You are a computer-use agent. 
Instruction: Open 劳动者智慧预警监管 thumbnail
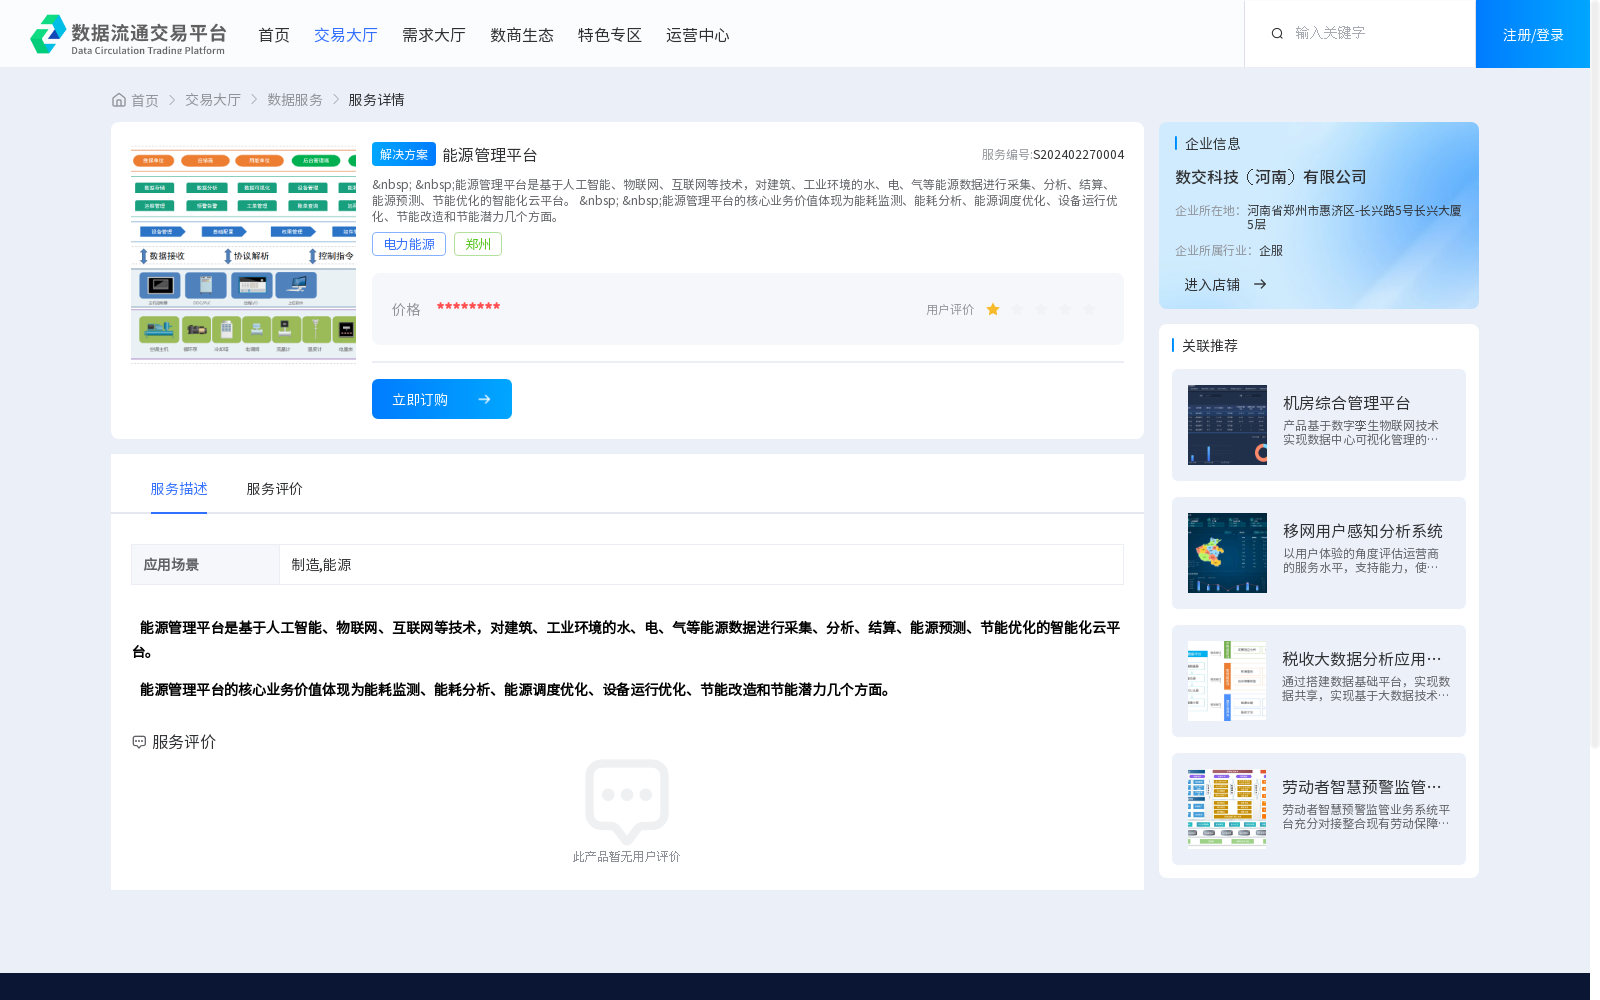pos(1227,809)
